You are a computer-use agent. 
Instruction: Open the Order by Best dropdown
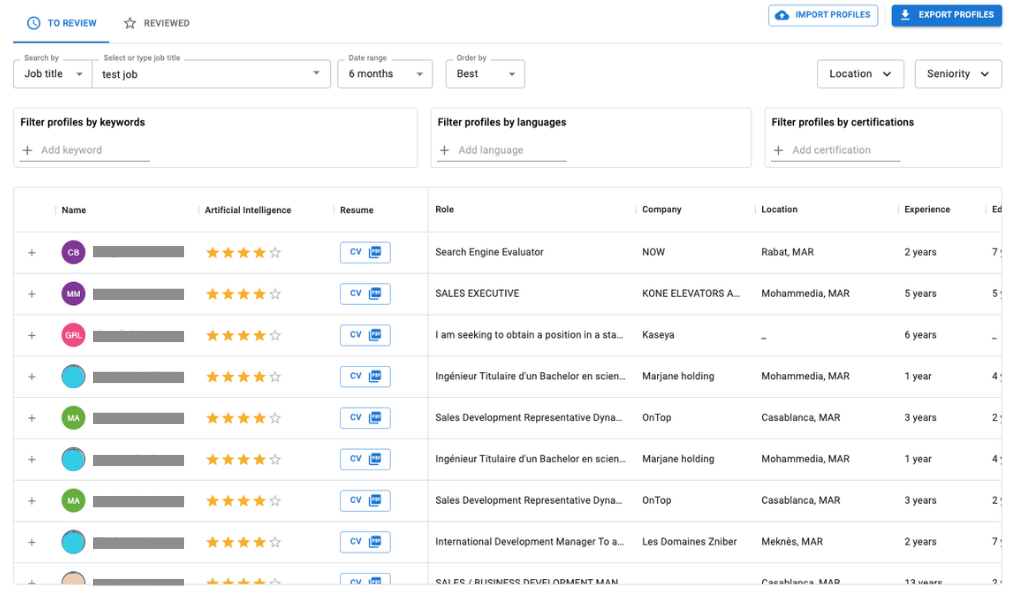485,73
